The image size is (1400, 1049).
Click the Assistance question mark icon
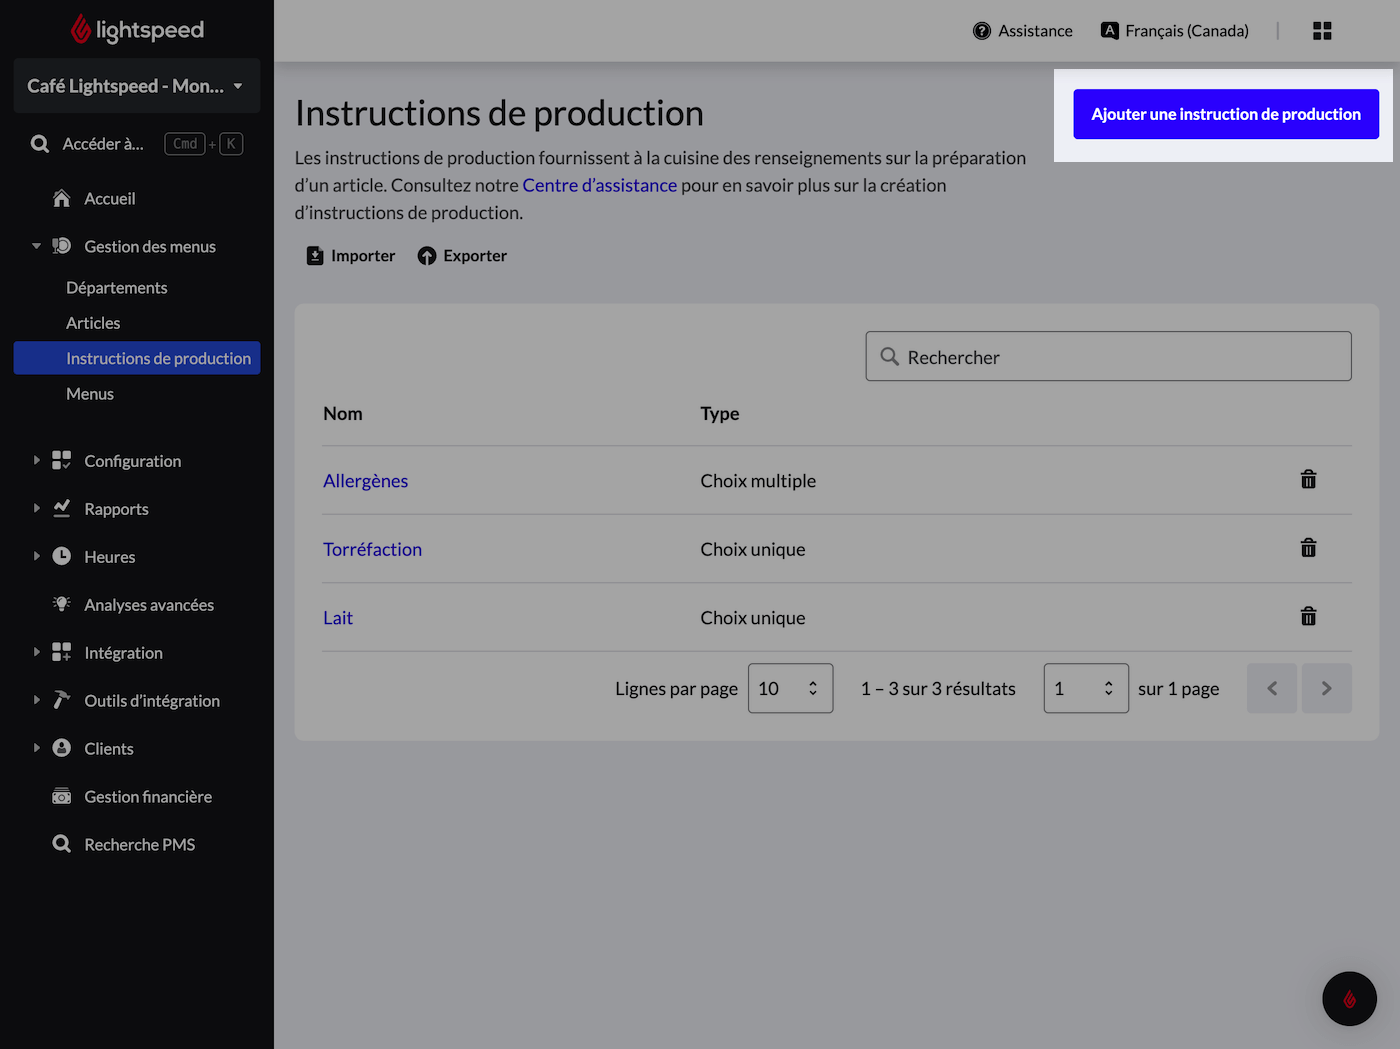(x=982, y=31)
